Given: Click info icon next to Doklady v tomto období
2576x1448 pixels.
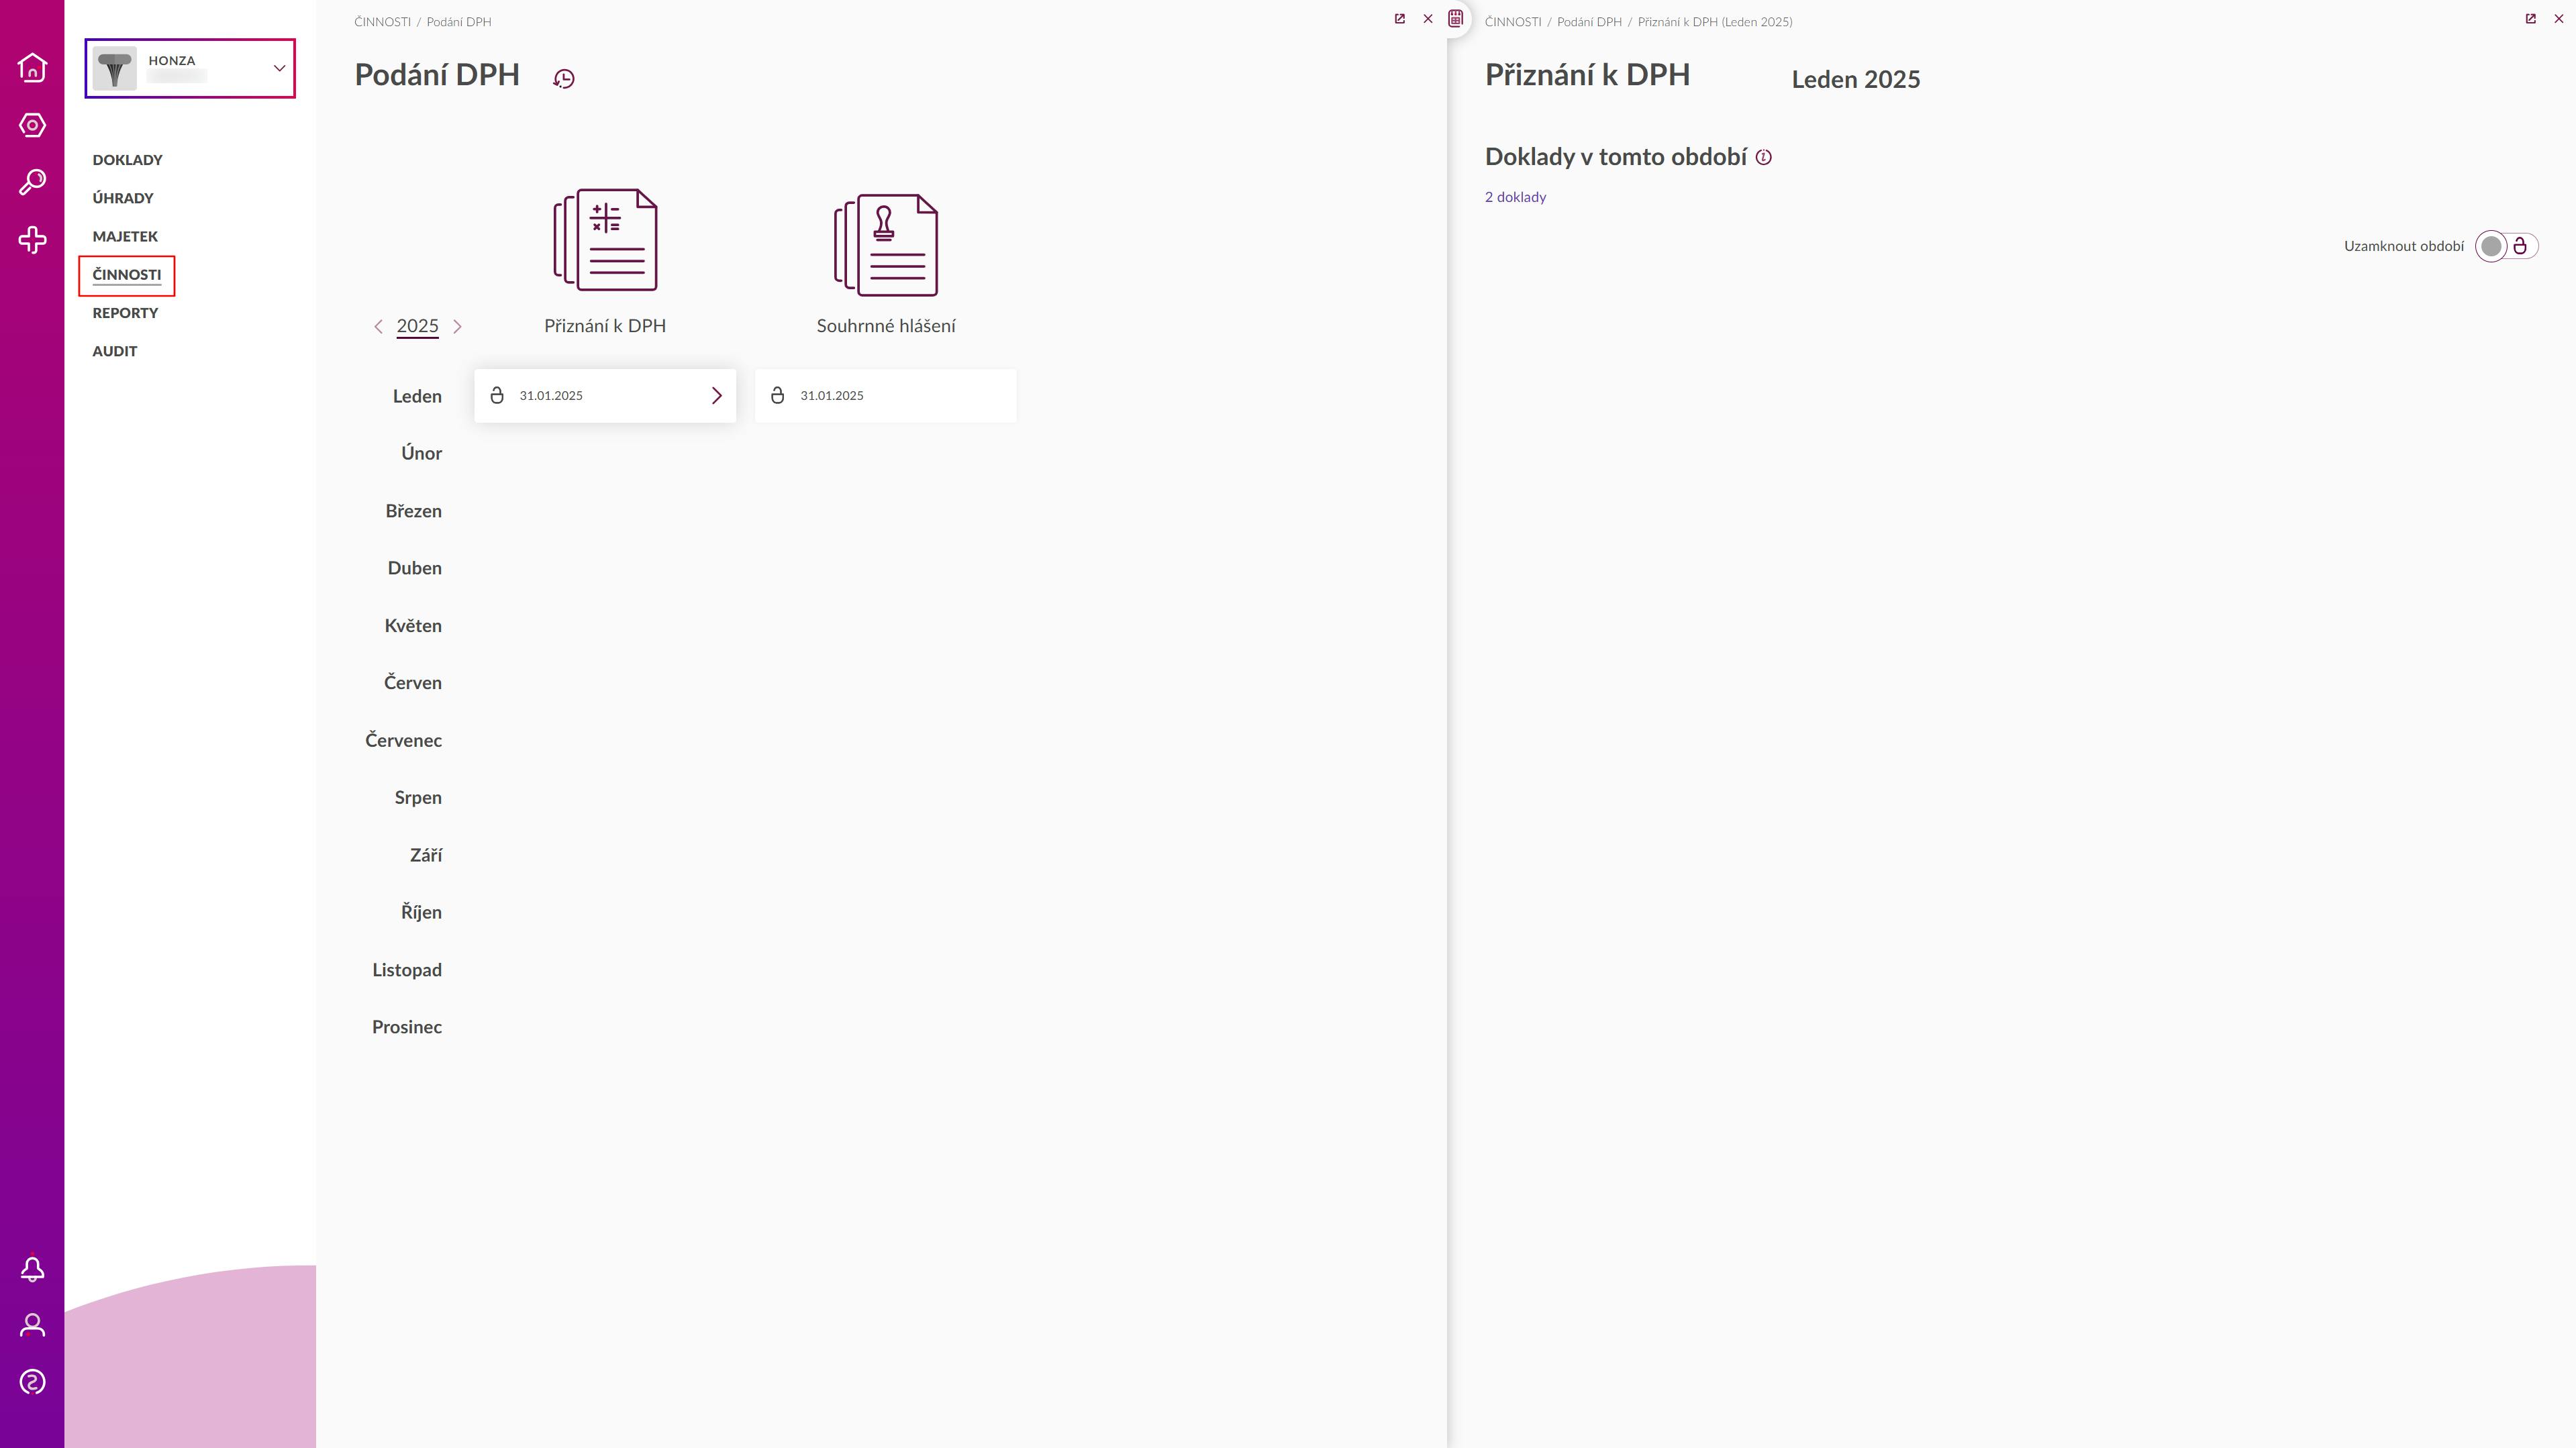Looking at the screenshot, I should coord(1764,157).
